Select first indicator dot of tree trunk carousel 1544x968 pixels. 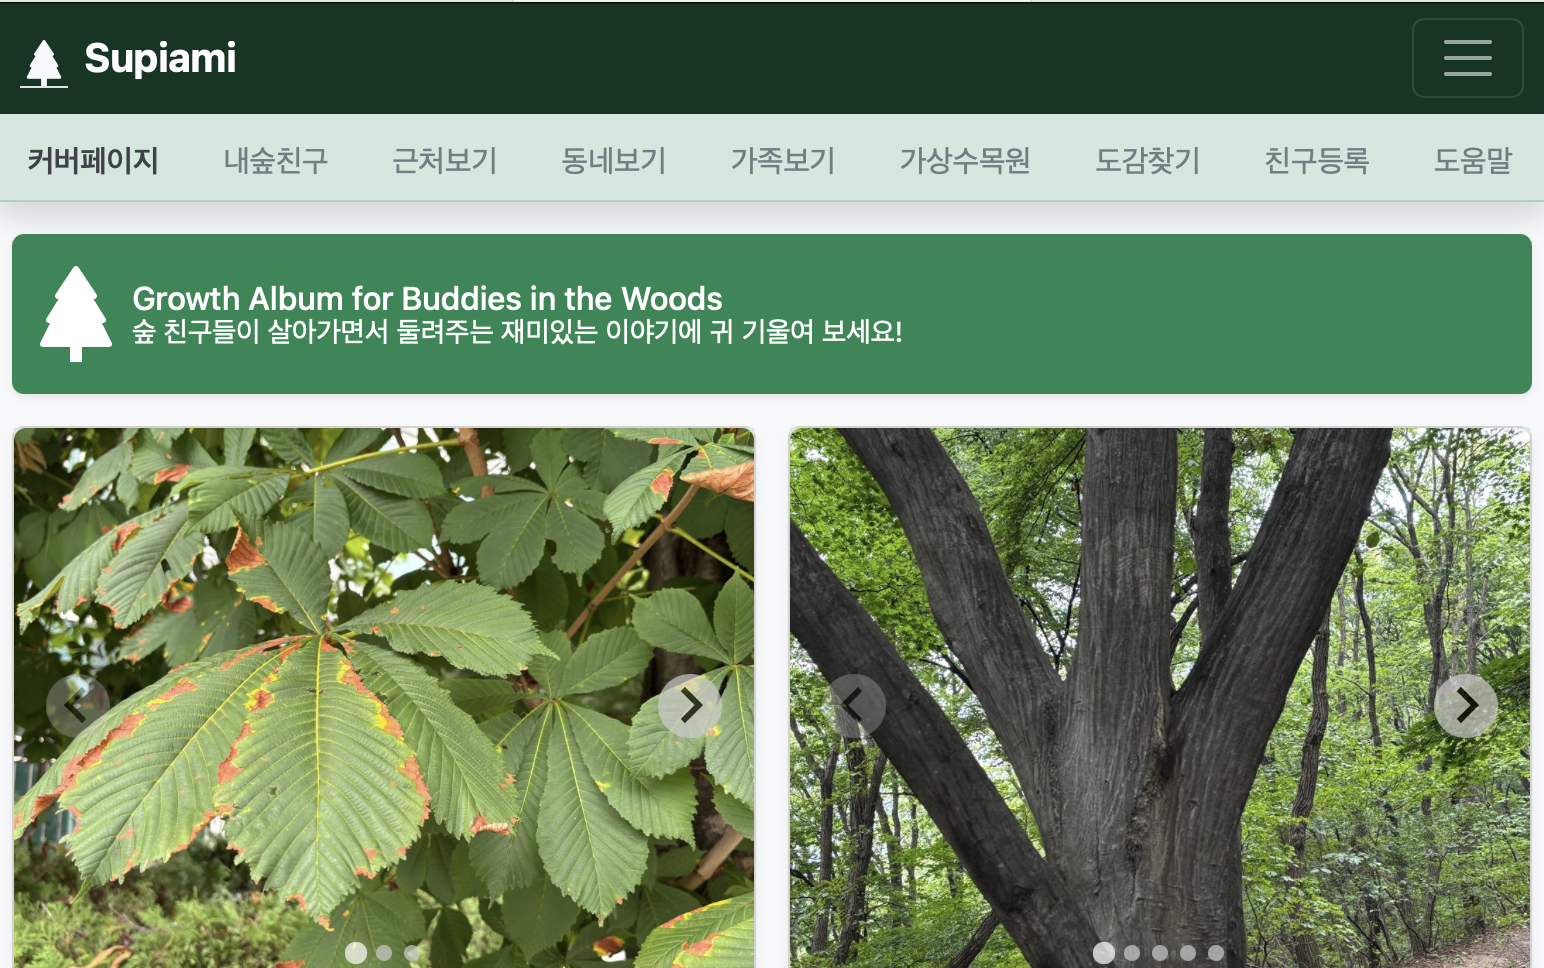coord(1104,953)
